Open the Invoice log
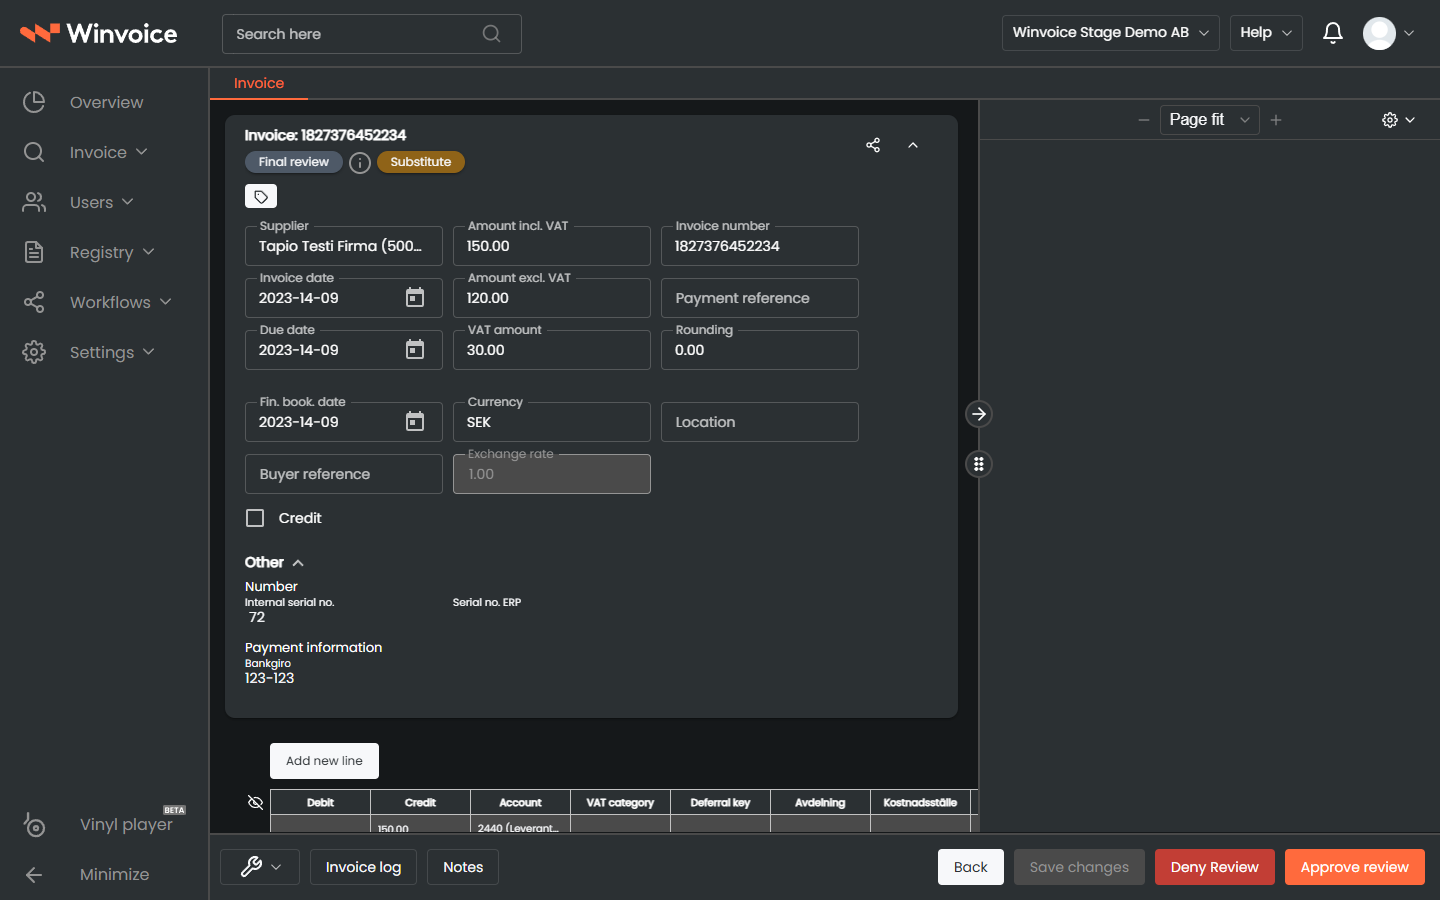1440x900 pixels. click(x=363, y=867)
